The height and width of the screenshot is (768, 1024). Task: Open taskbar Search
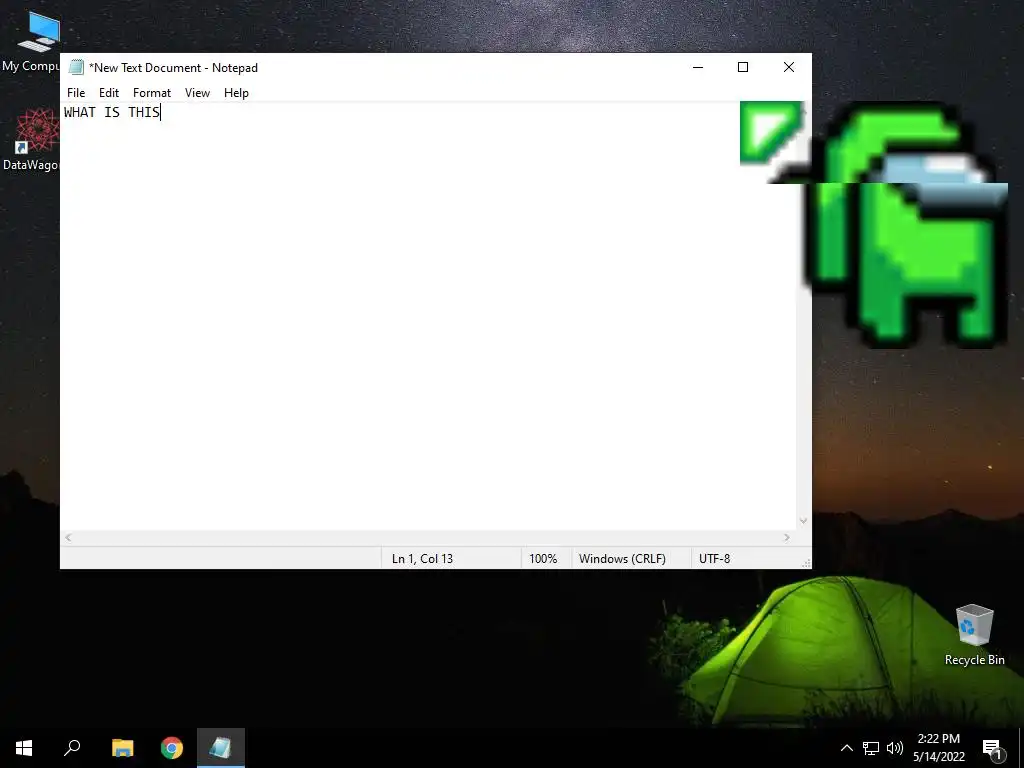coord(72,748)
